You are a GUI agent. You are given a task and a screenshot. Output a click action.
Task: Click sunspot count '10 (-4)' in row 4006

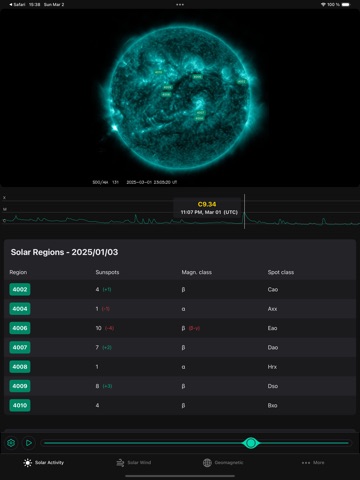pos(105,328)
